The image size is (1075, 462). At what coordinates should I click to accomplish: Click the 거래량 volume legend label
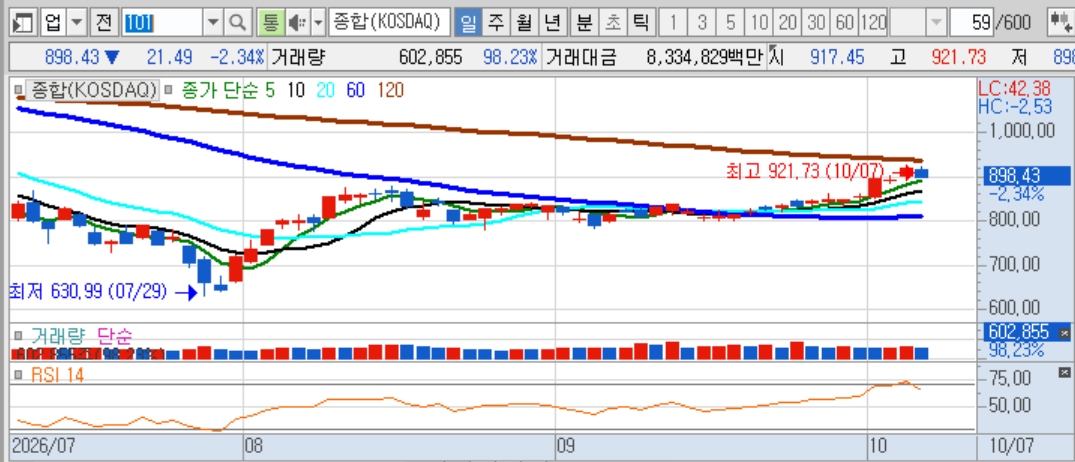point(58,336)
